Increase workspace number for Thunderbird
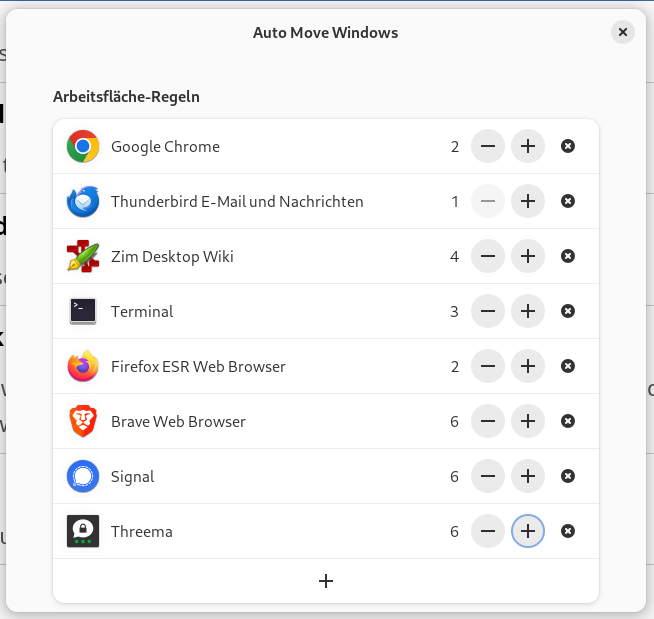 (528, 202)
